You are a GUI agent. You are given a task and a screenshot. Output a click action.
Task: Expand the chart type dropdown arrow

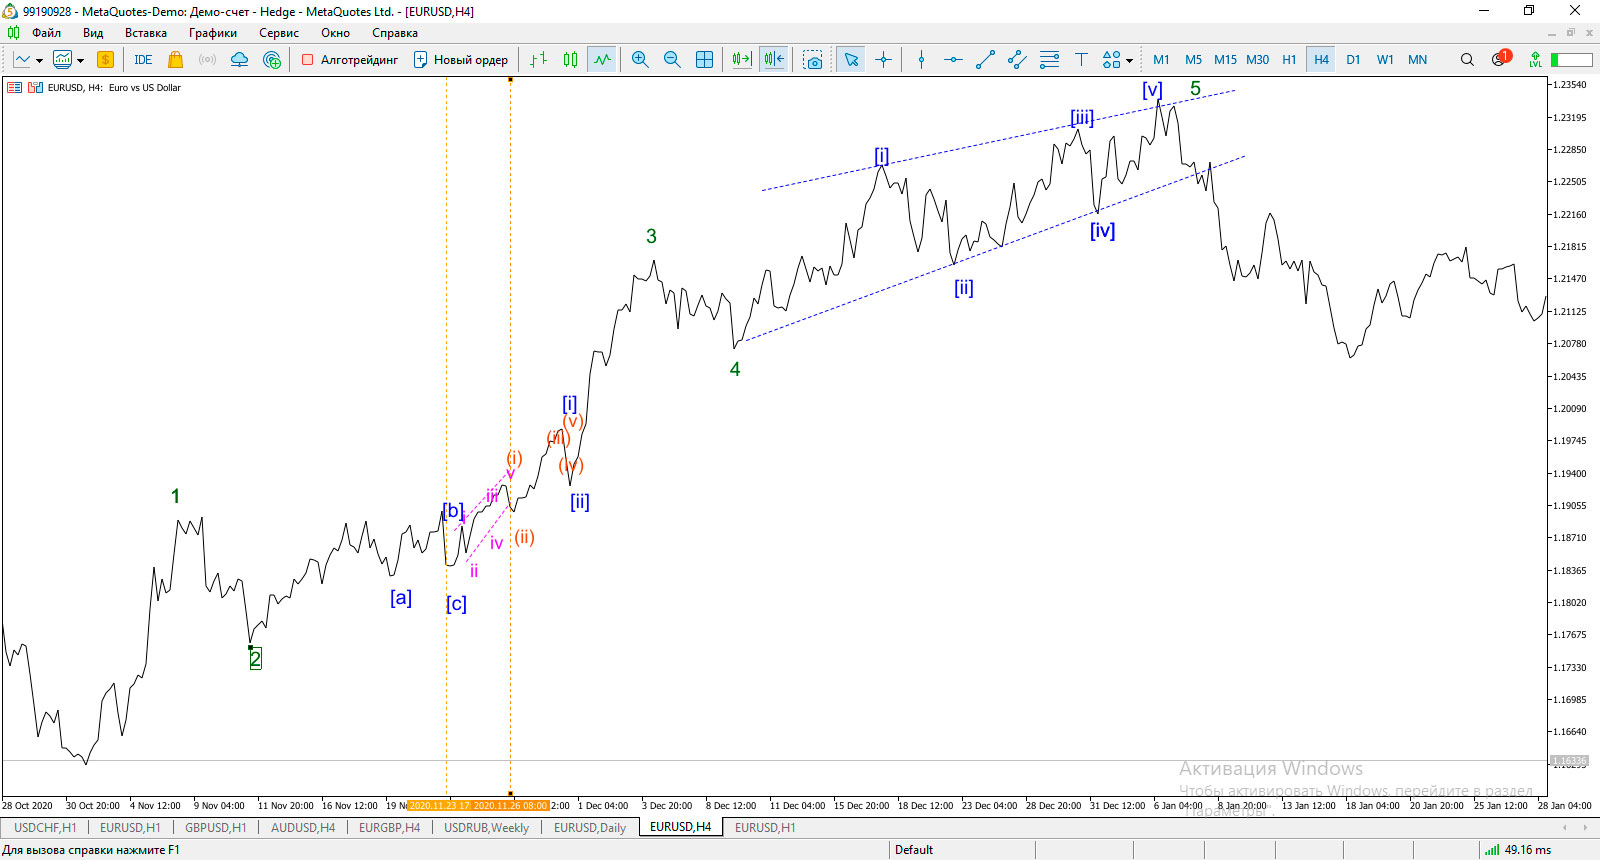click(39, 61)
